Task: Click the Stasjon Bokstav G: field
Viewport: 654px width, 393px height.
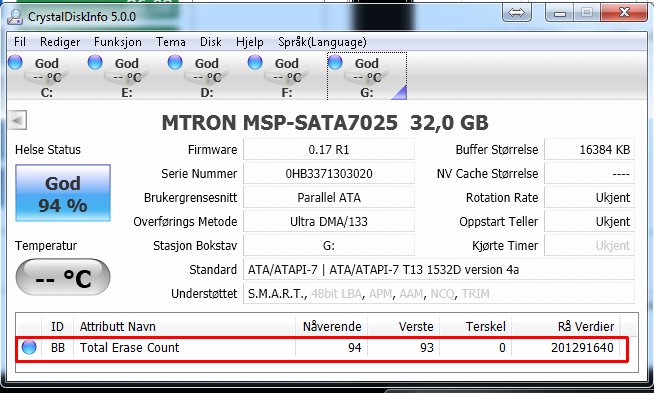Action: point(329,245)
